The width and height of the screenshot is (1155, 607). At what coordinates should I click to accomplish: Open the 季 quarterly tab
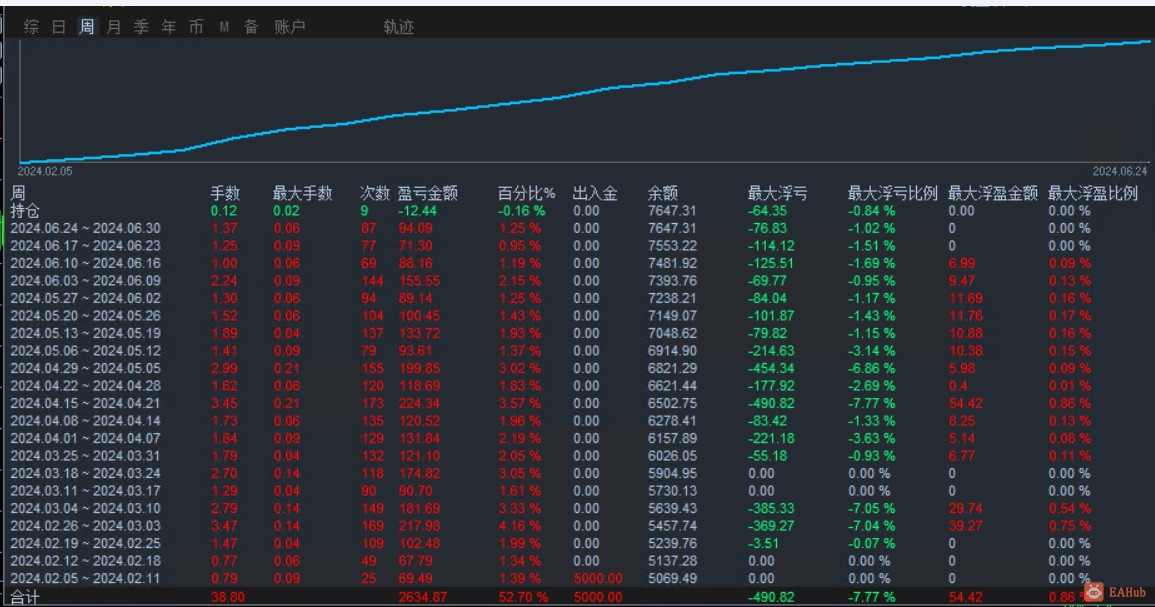click(141, 27)
